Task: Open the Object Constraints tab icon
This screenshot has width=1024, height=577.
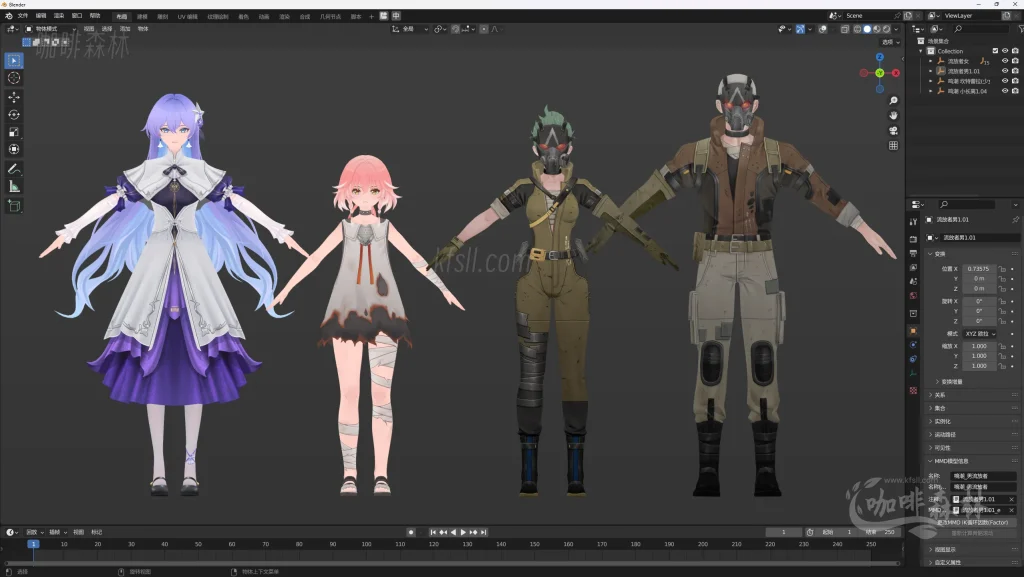Action: pyautogui.click(x=913, y=359)
